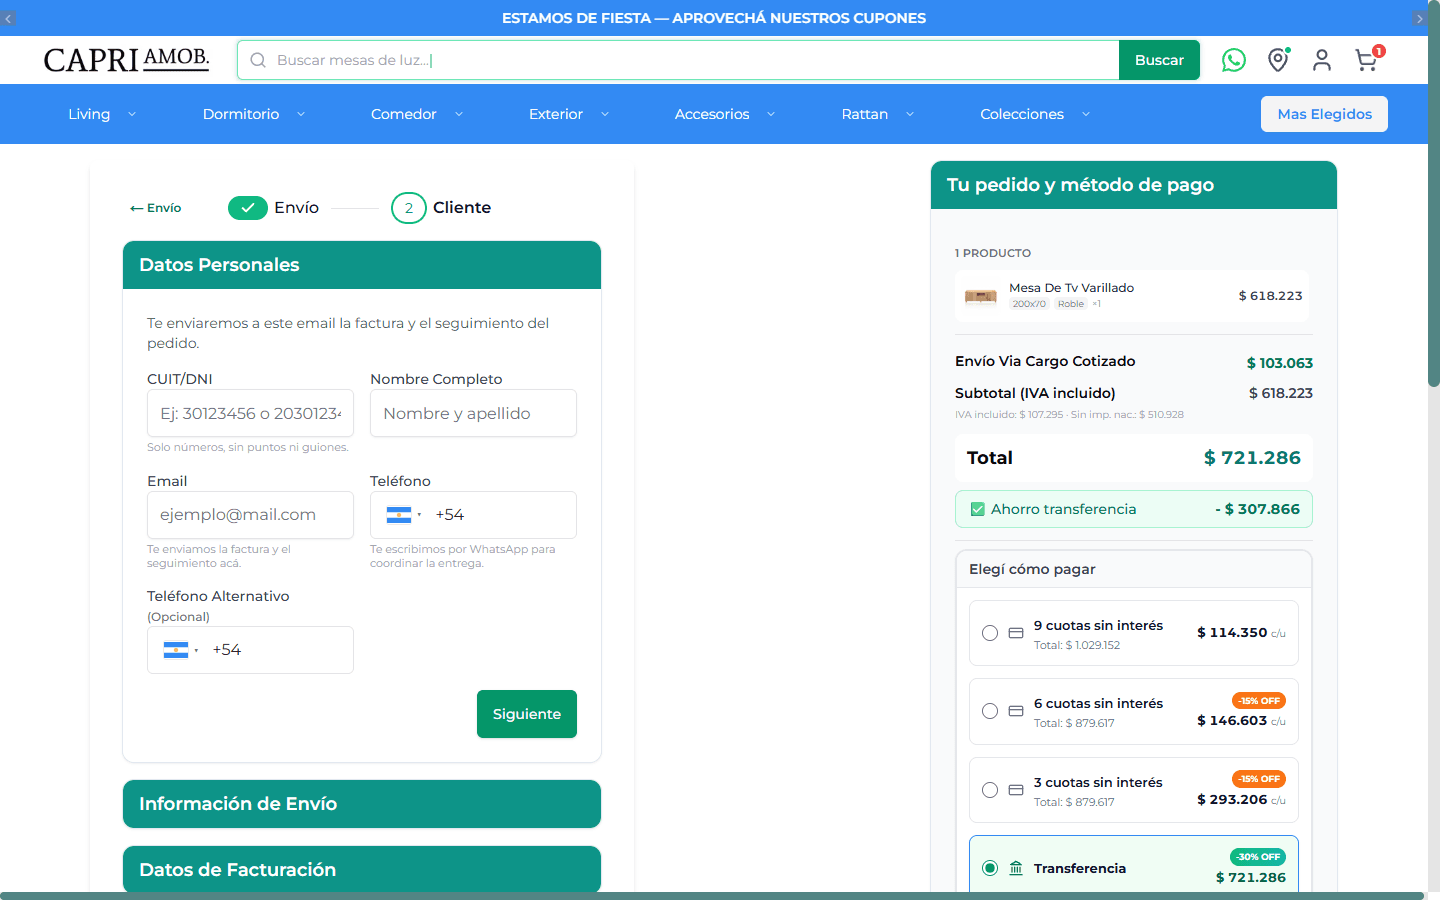Open the Teléfono country flag dropdown
Screen dimensions: 1440x900
(x=404, y=515)
